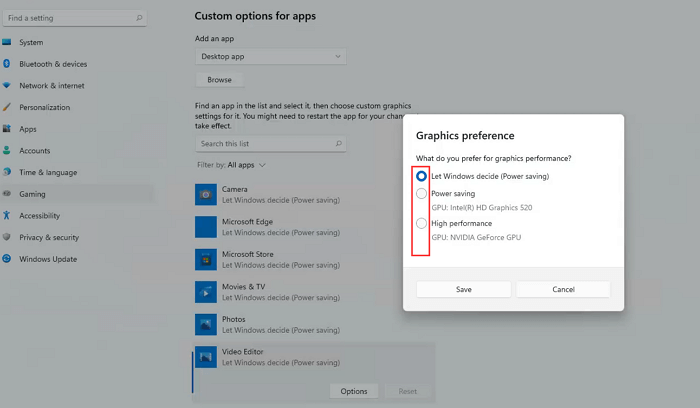The width and height of the screenshot is (700, 408).
Task: Open the Desktop app dropdown
Action: [270, 57]
